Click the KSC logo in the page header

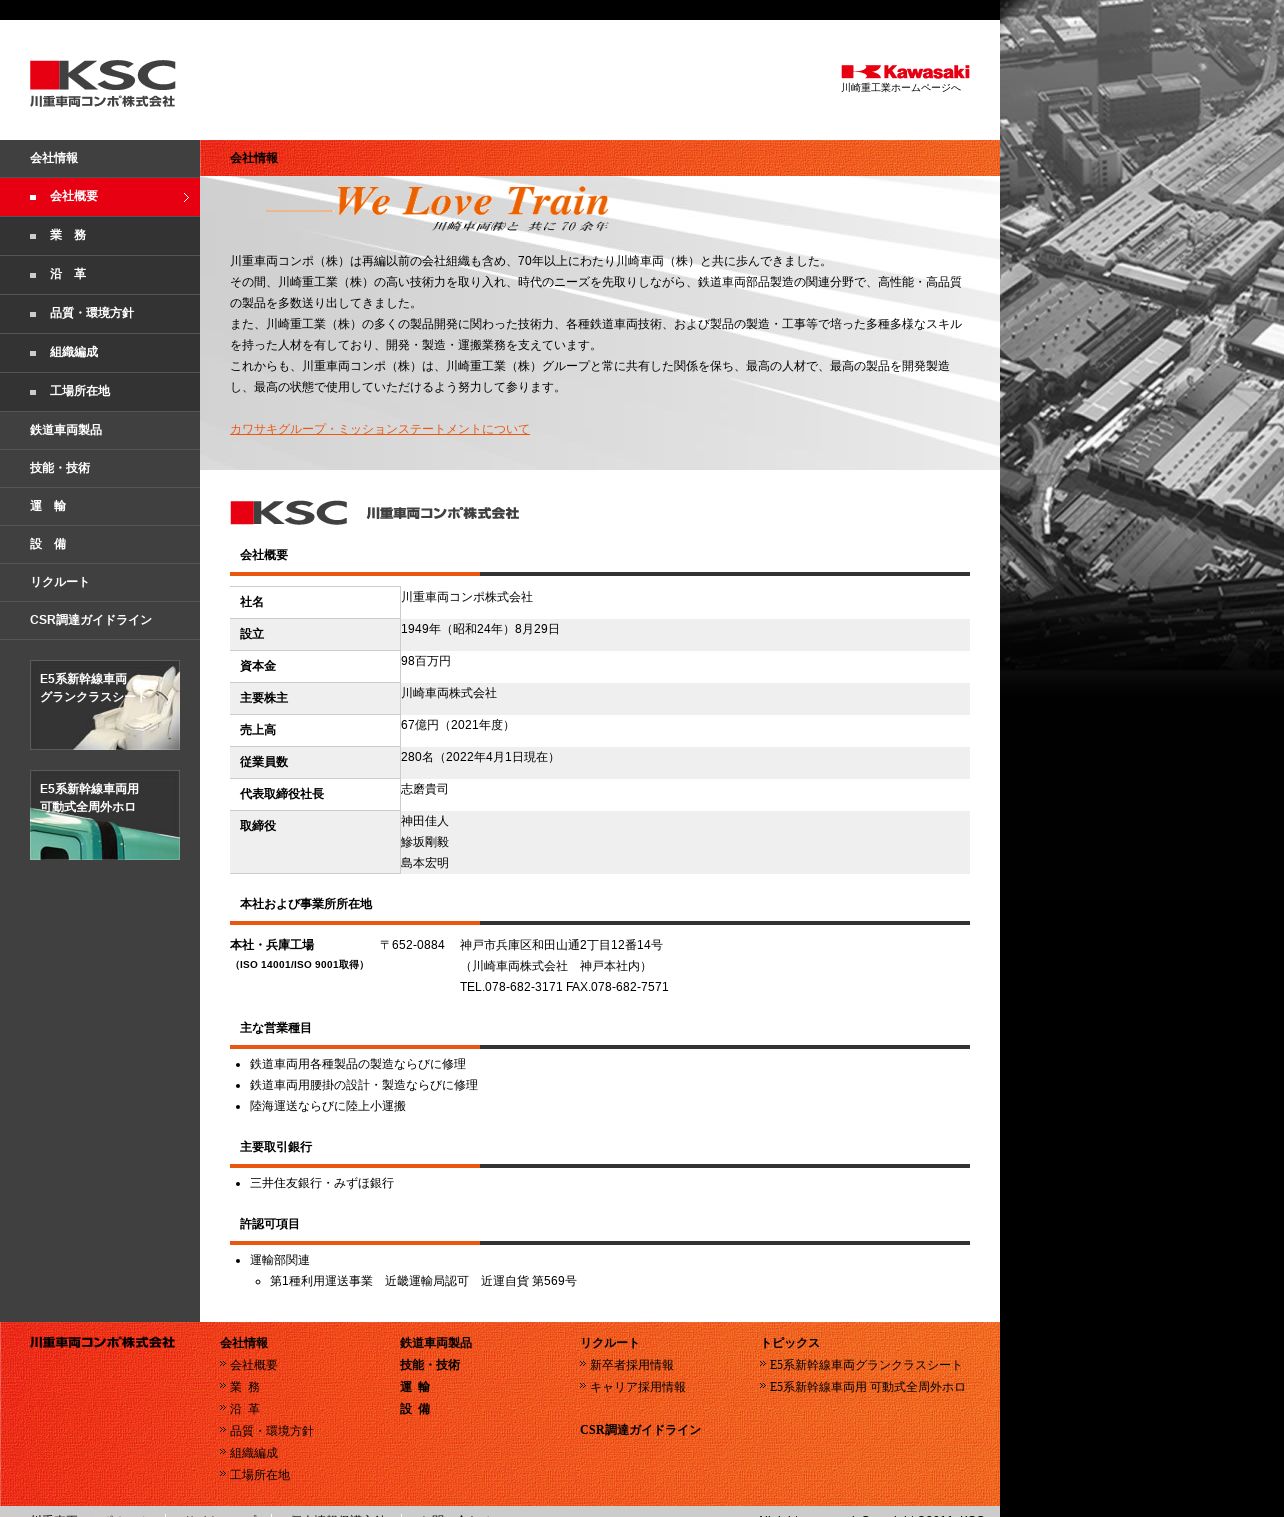coord(102,84)
